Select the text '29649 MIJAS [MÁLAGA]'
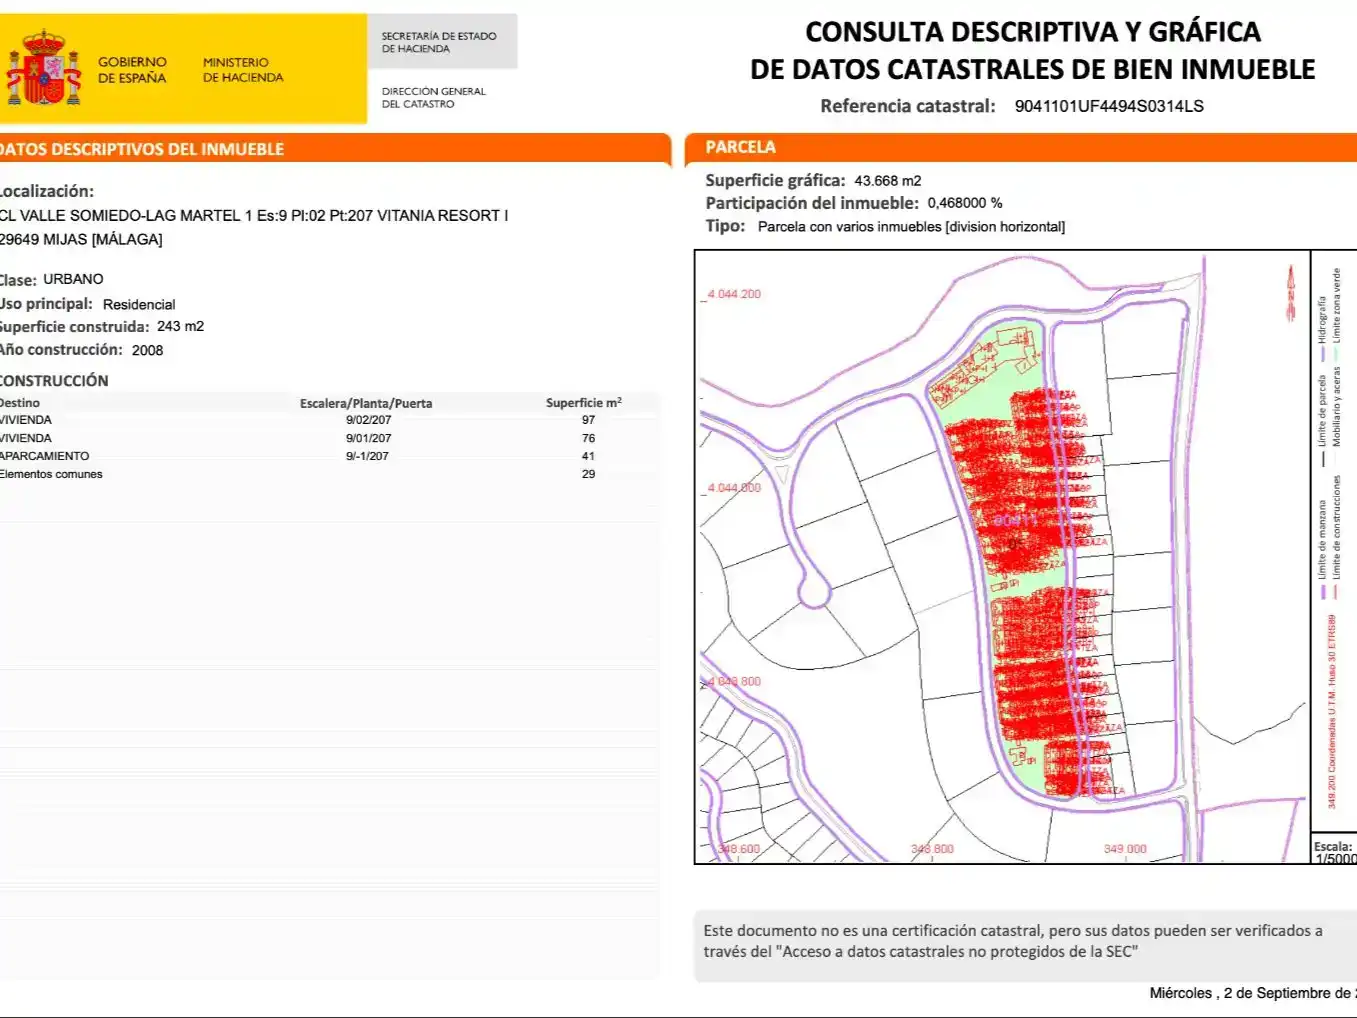This screenshot has height=1018, width=1357. [81, 239]
